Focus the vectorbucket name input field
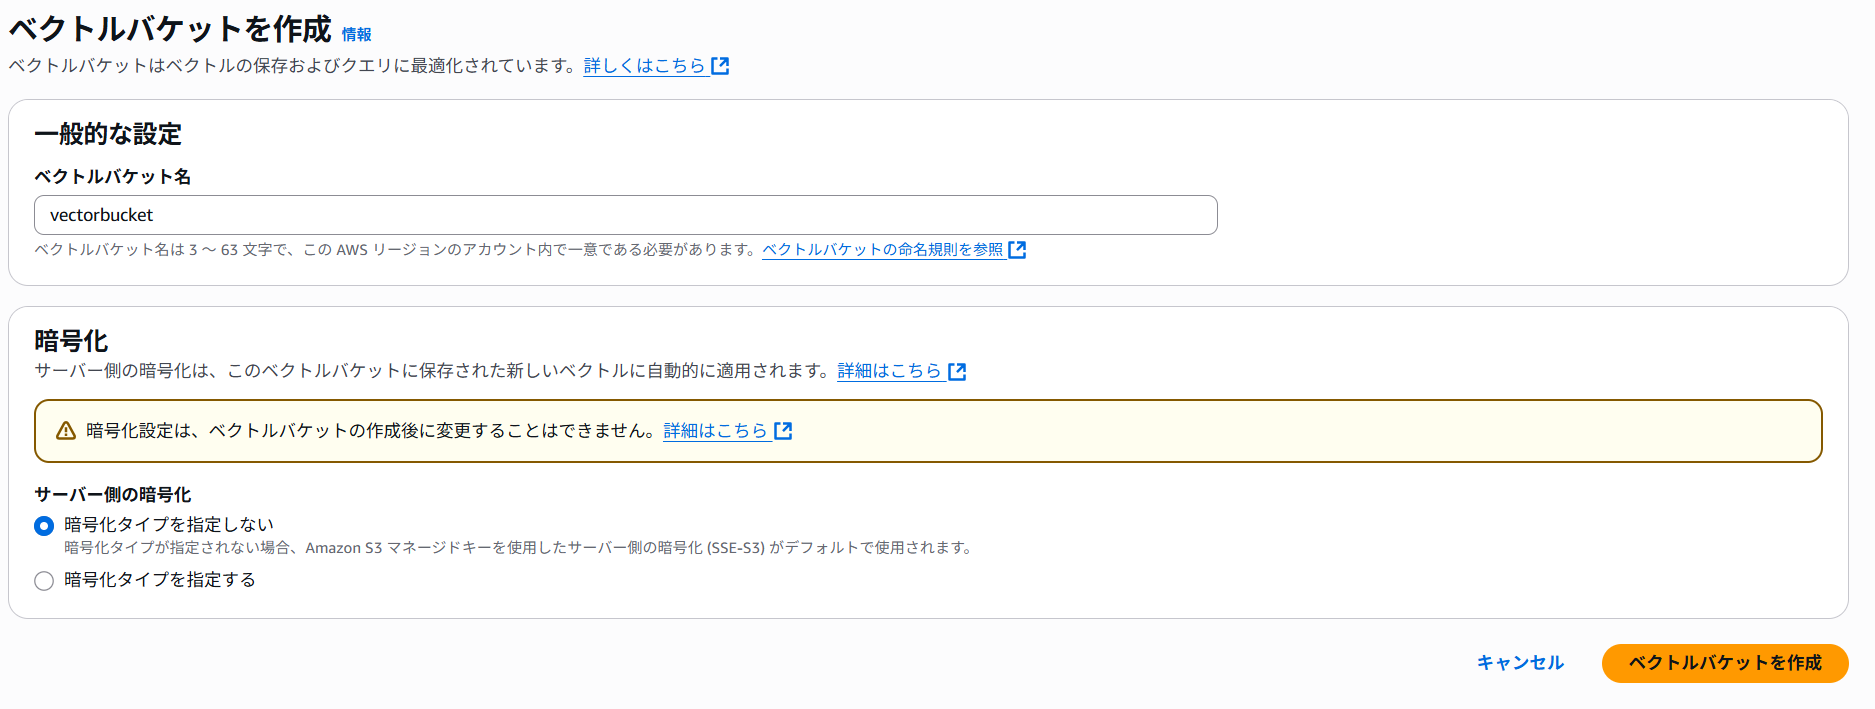Screen dimensions: 1875x709 pos(626,215)
